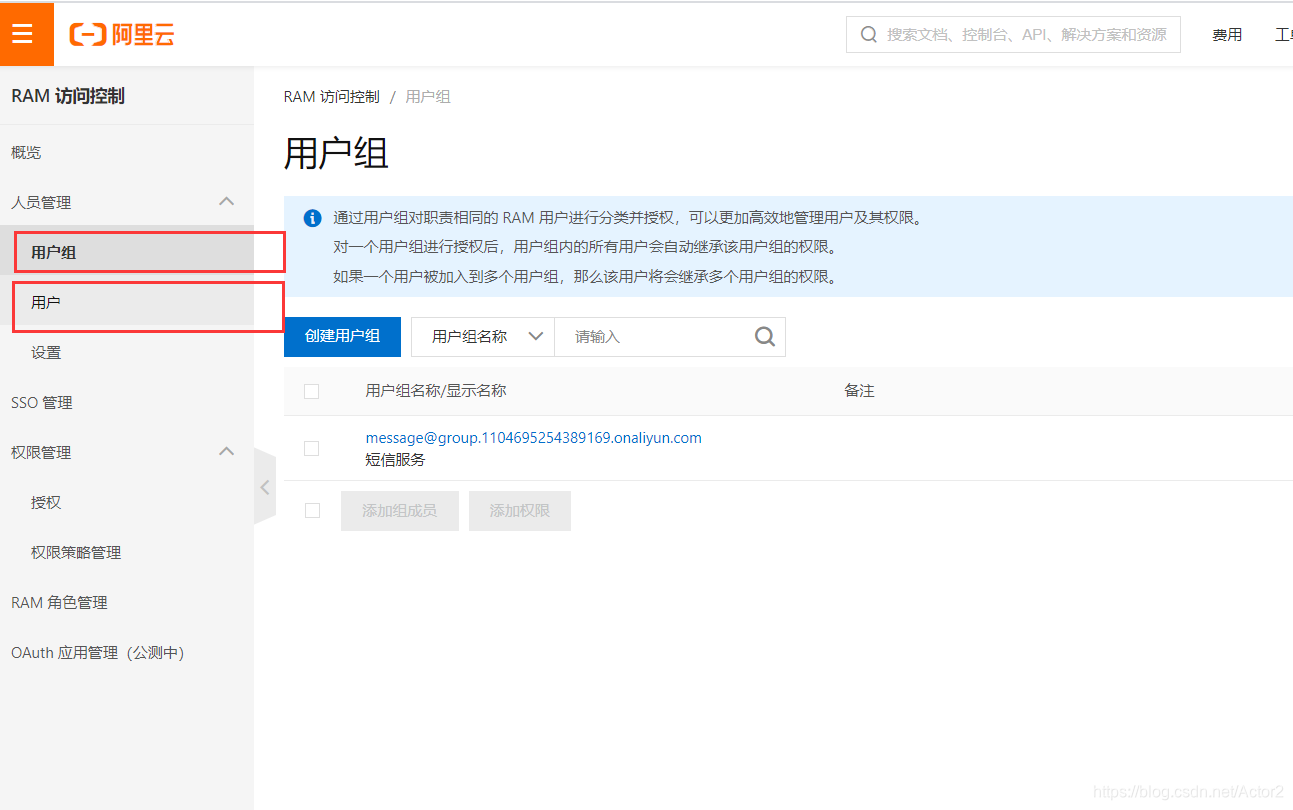Click the 短信服务 display name text
Screen dimensions: 1293x810
[x=396, y=460]
